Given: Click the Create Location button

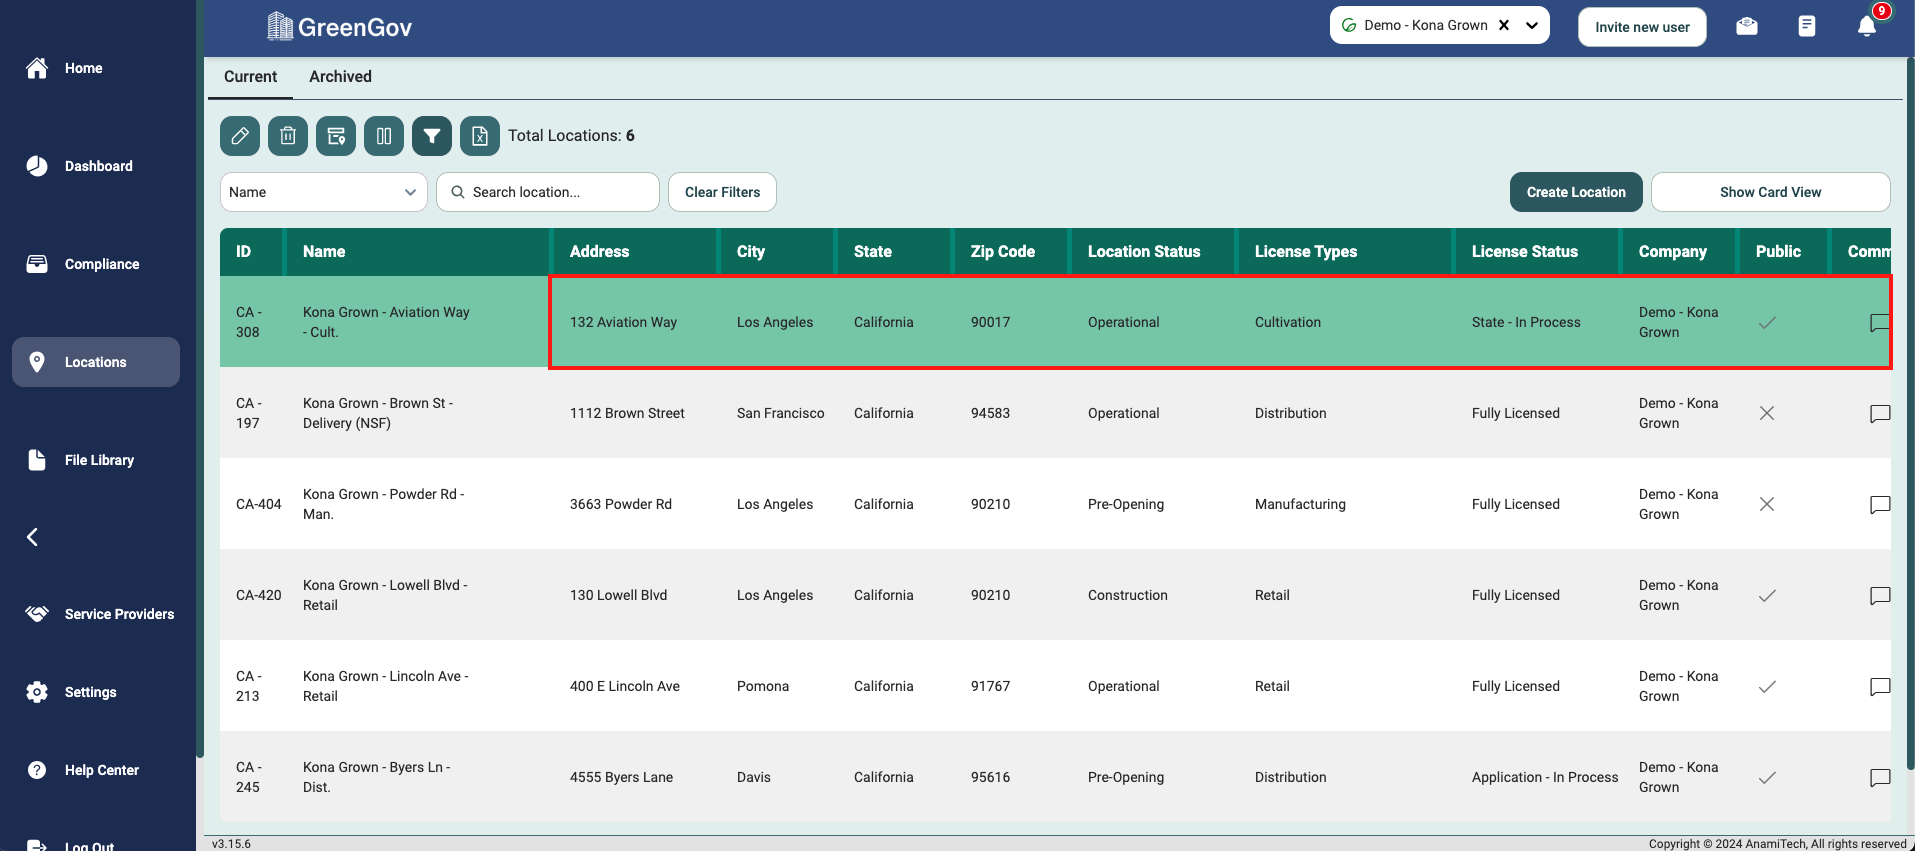Looking at the screenshot, I should pyautogui.click(x=1575, y=192).
